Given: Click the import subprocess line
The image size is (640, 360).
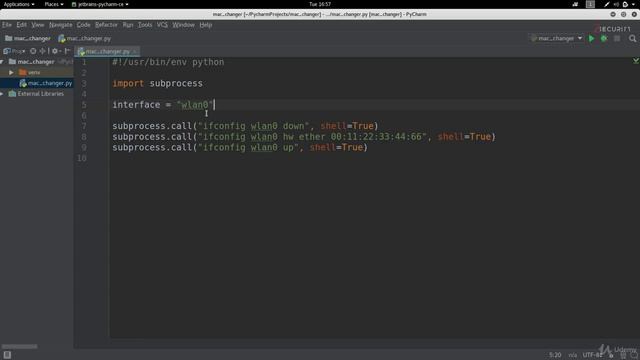Looking at the screenshot, I should [x=158, y=83].
